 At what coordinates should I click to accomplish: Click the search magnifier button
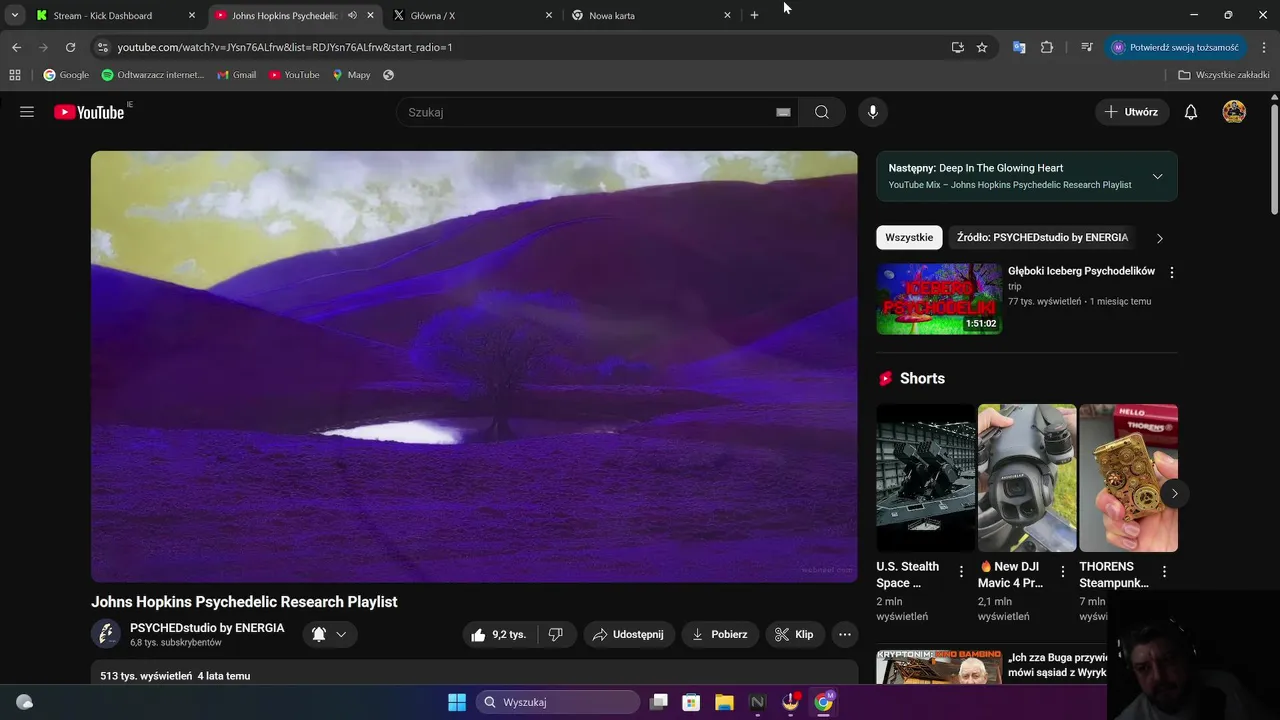pos(822,112)
